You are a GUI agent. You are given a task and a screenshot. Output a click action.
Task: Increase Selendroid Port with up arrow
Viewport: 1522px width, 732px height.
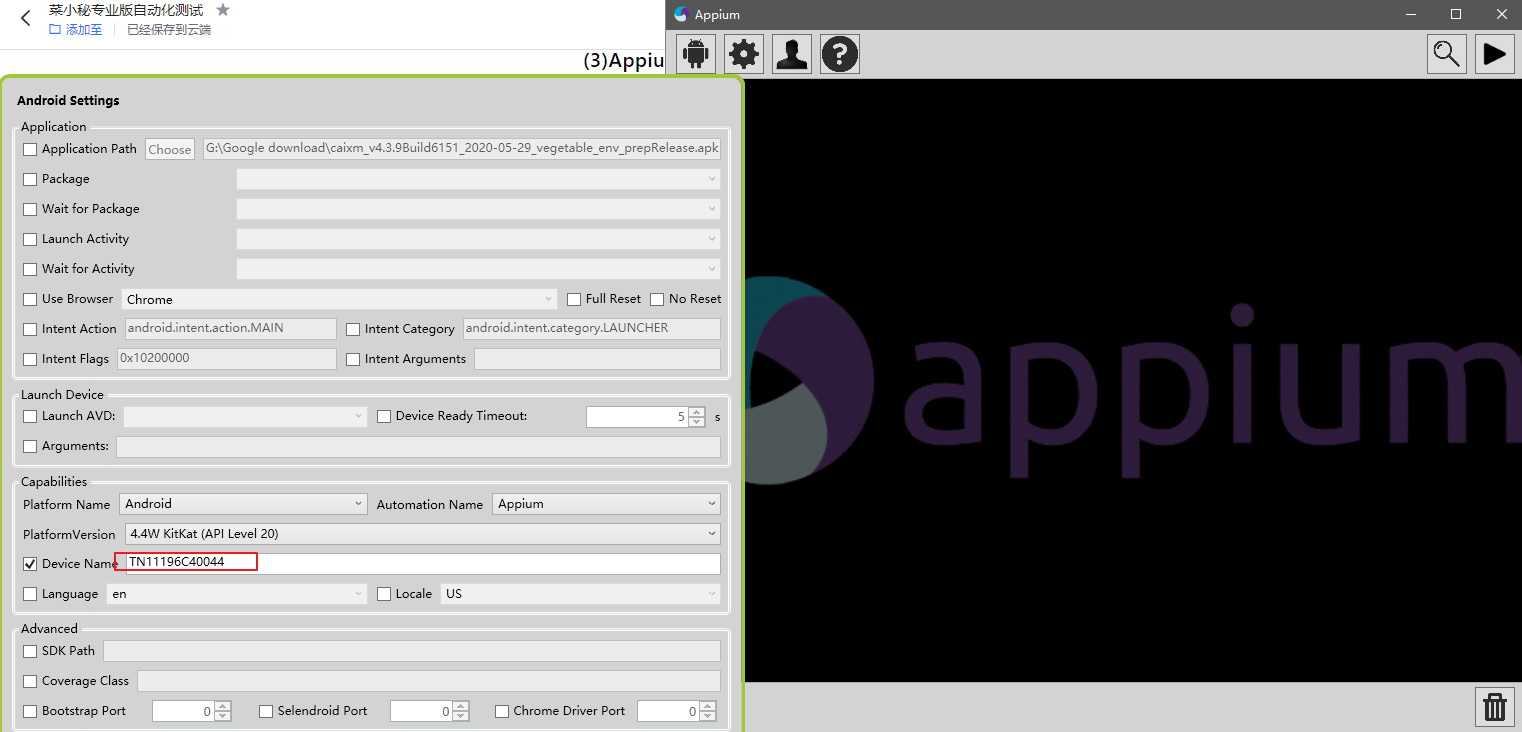[x=461, y=706]
